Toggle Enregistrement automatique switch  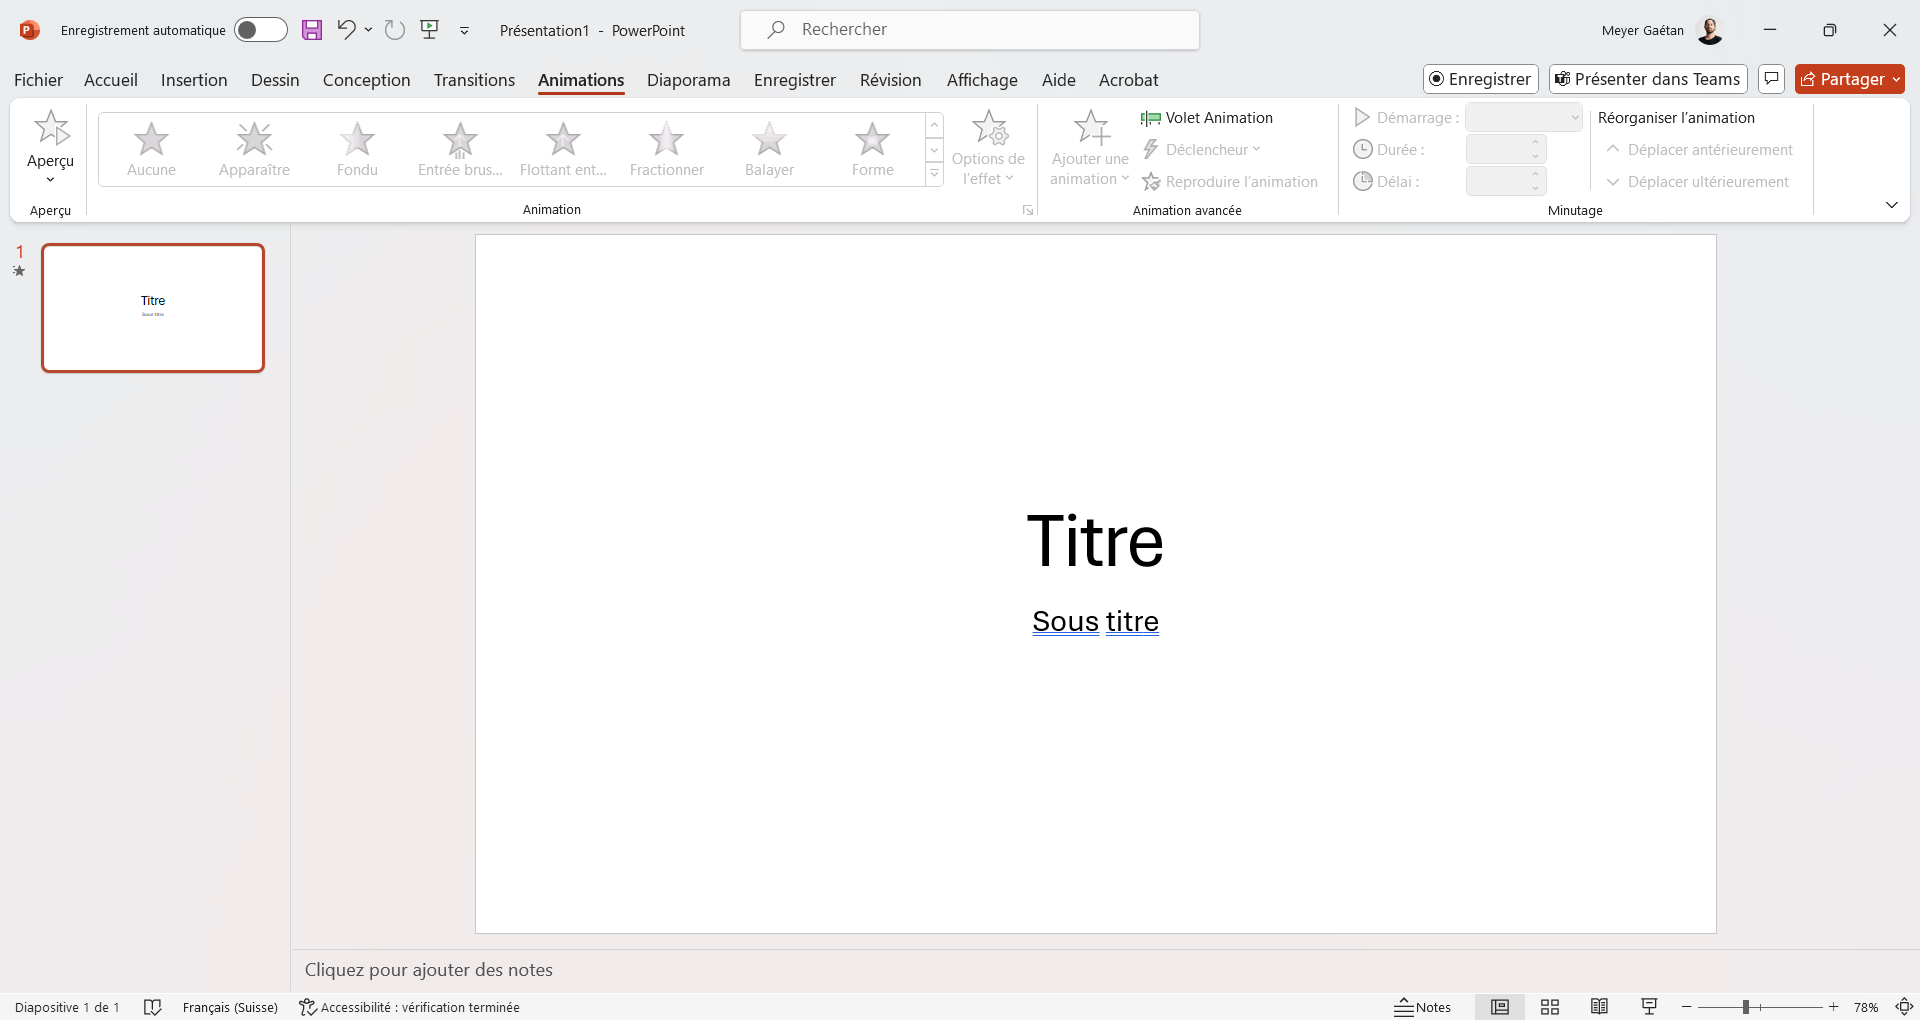261,30
